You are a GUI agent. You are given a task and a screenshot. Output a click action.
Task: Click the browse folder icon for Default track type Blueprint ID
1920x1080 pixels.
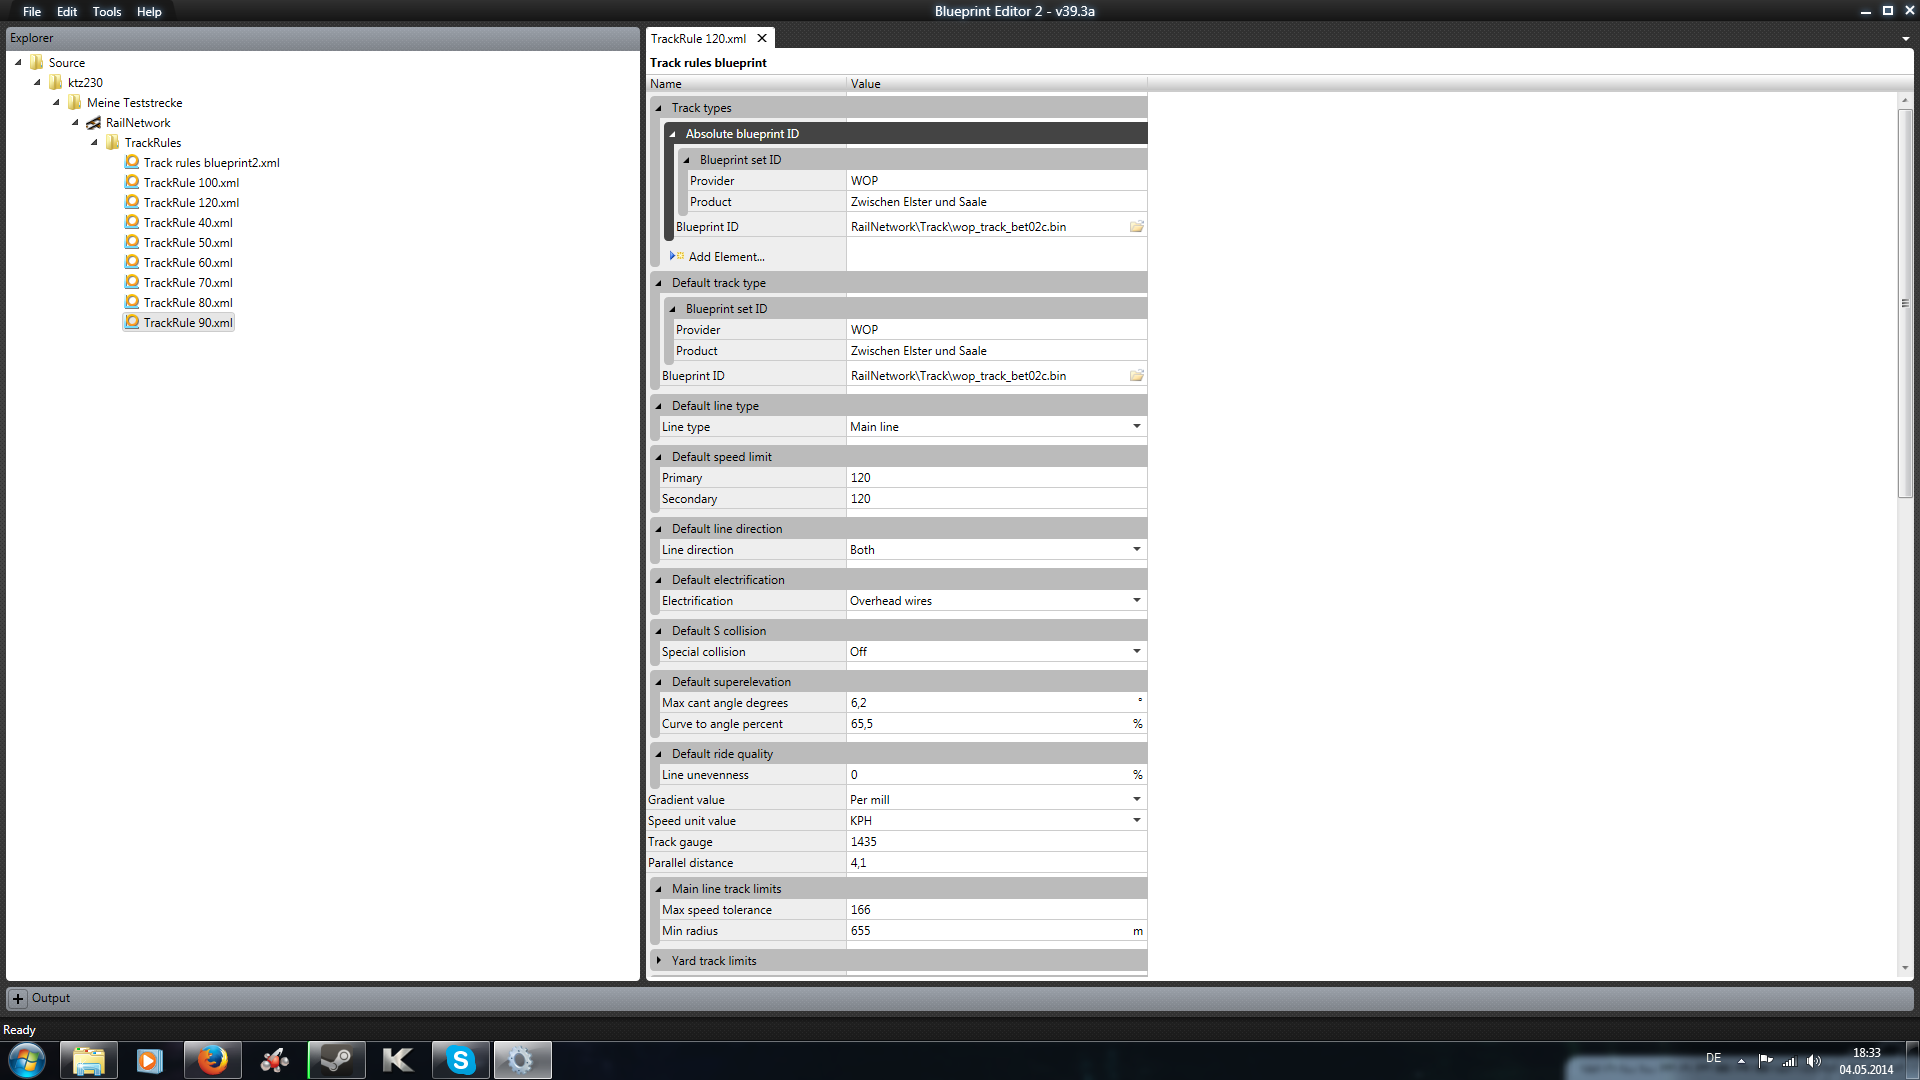pos(1136,376)
